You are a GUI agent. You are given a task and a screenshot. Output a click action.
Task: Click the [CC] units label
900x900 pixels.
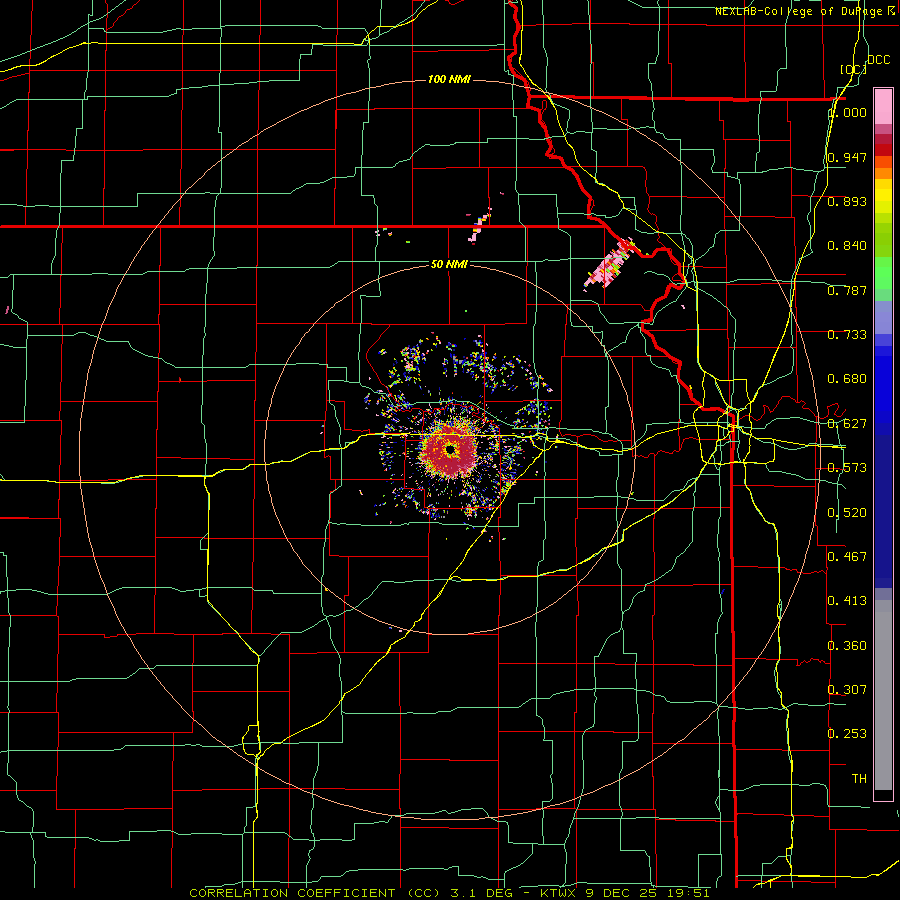coord(853,69)
